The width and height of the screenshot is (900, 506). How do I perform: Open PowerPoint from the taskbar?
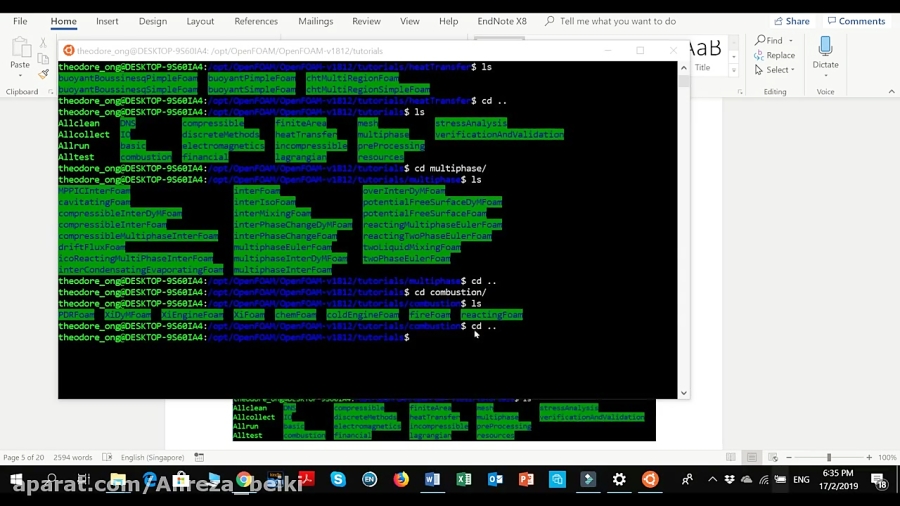(526, 479)
